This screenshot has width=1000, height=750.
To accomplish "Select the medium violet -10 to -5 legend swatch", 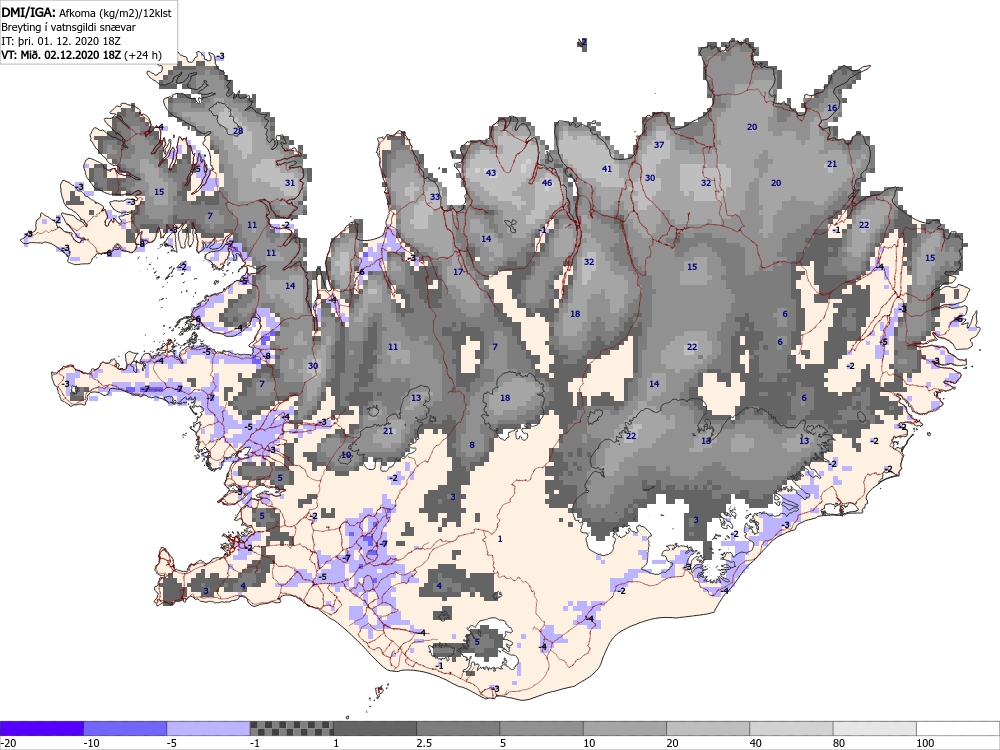I will (125, 728).
